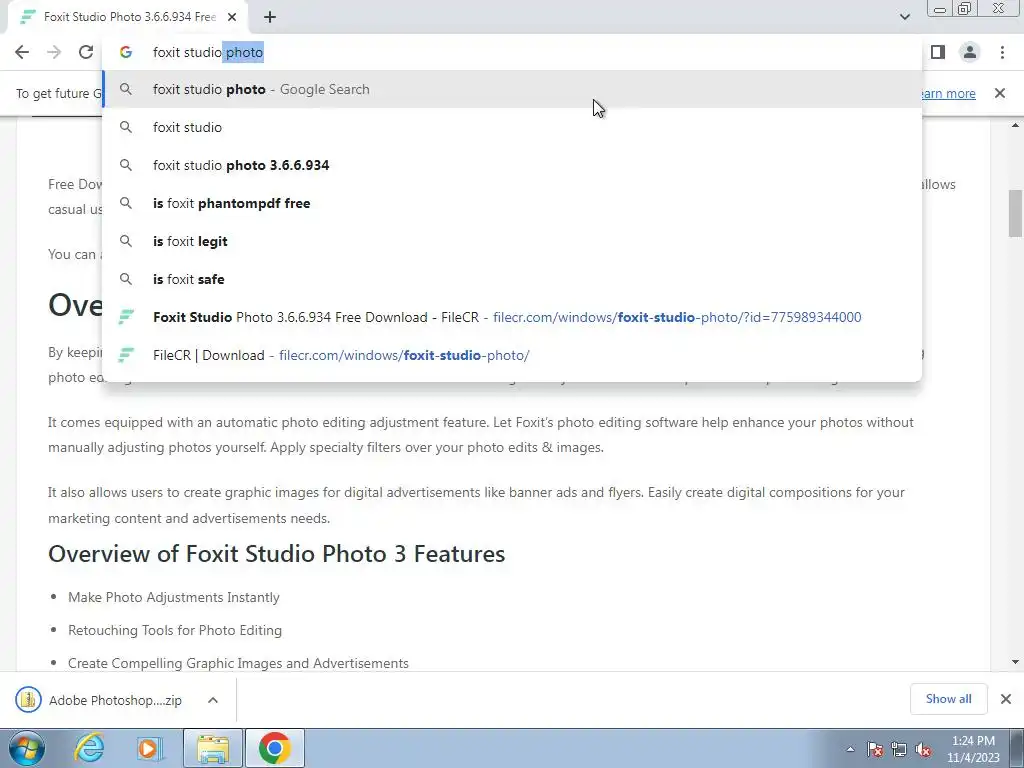Click the network tray icon
The image size is (1024, 768).
[899, 749]
